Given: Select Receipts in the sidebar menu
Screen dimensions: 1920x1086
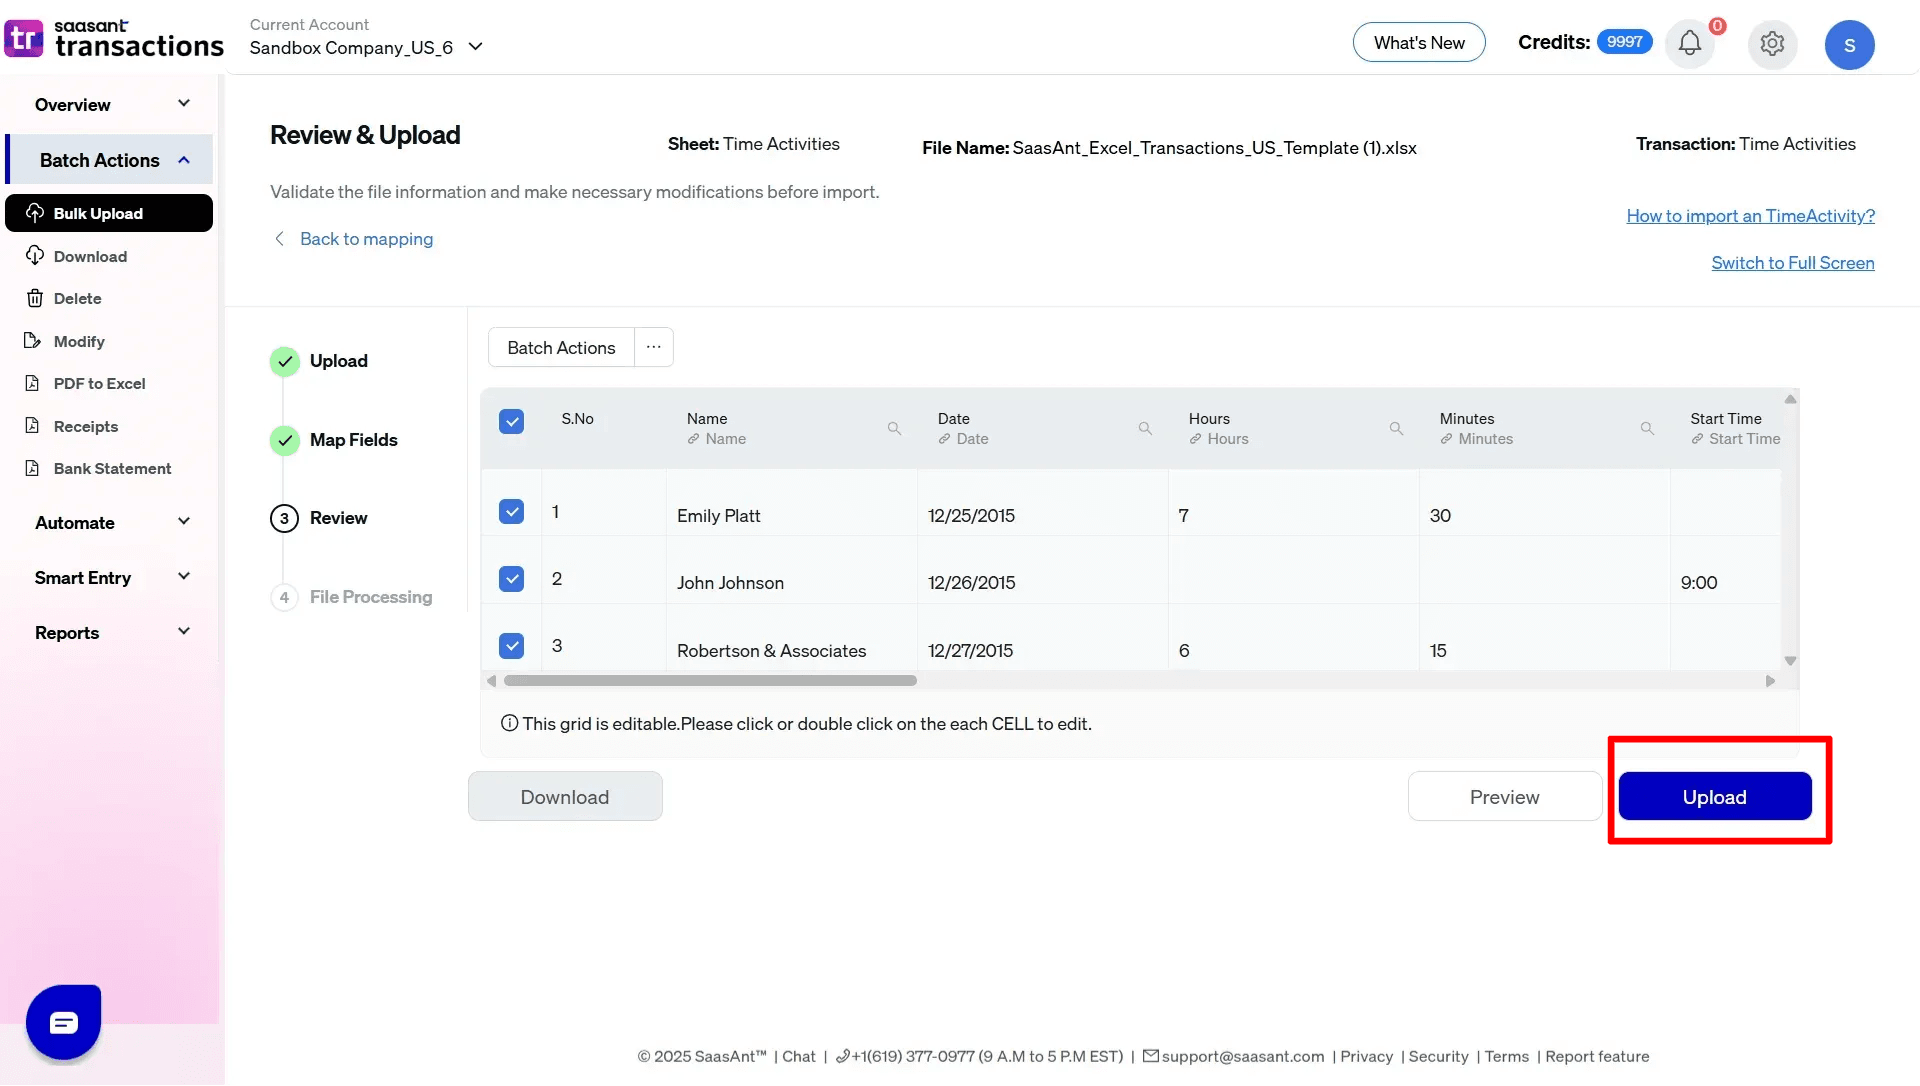Looking at the screenshot, I should (86, 426).
